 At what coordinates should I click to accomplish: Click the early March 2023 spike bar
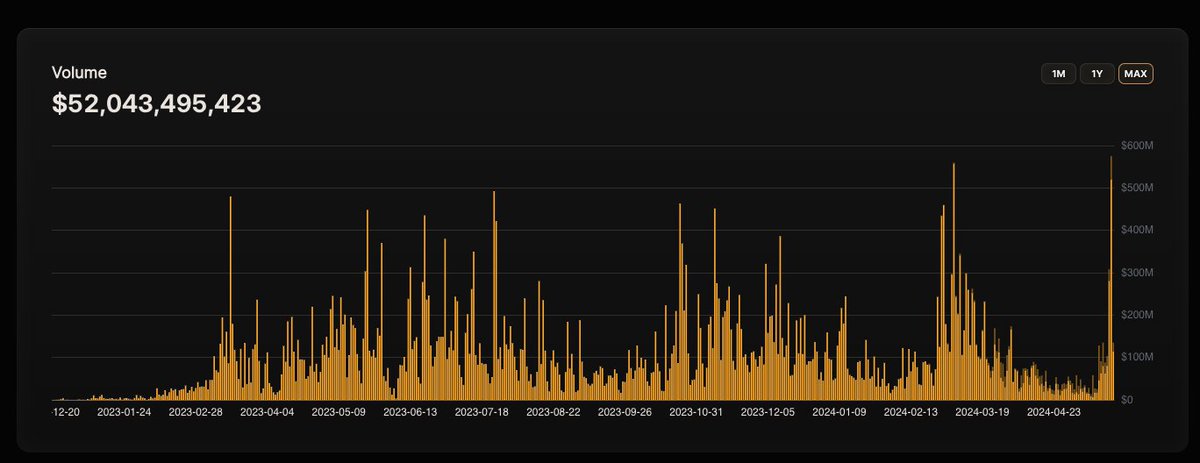tap(231, 298)
